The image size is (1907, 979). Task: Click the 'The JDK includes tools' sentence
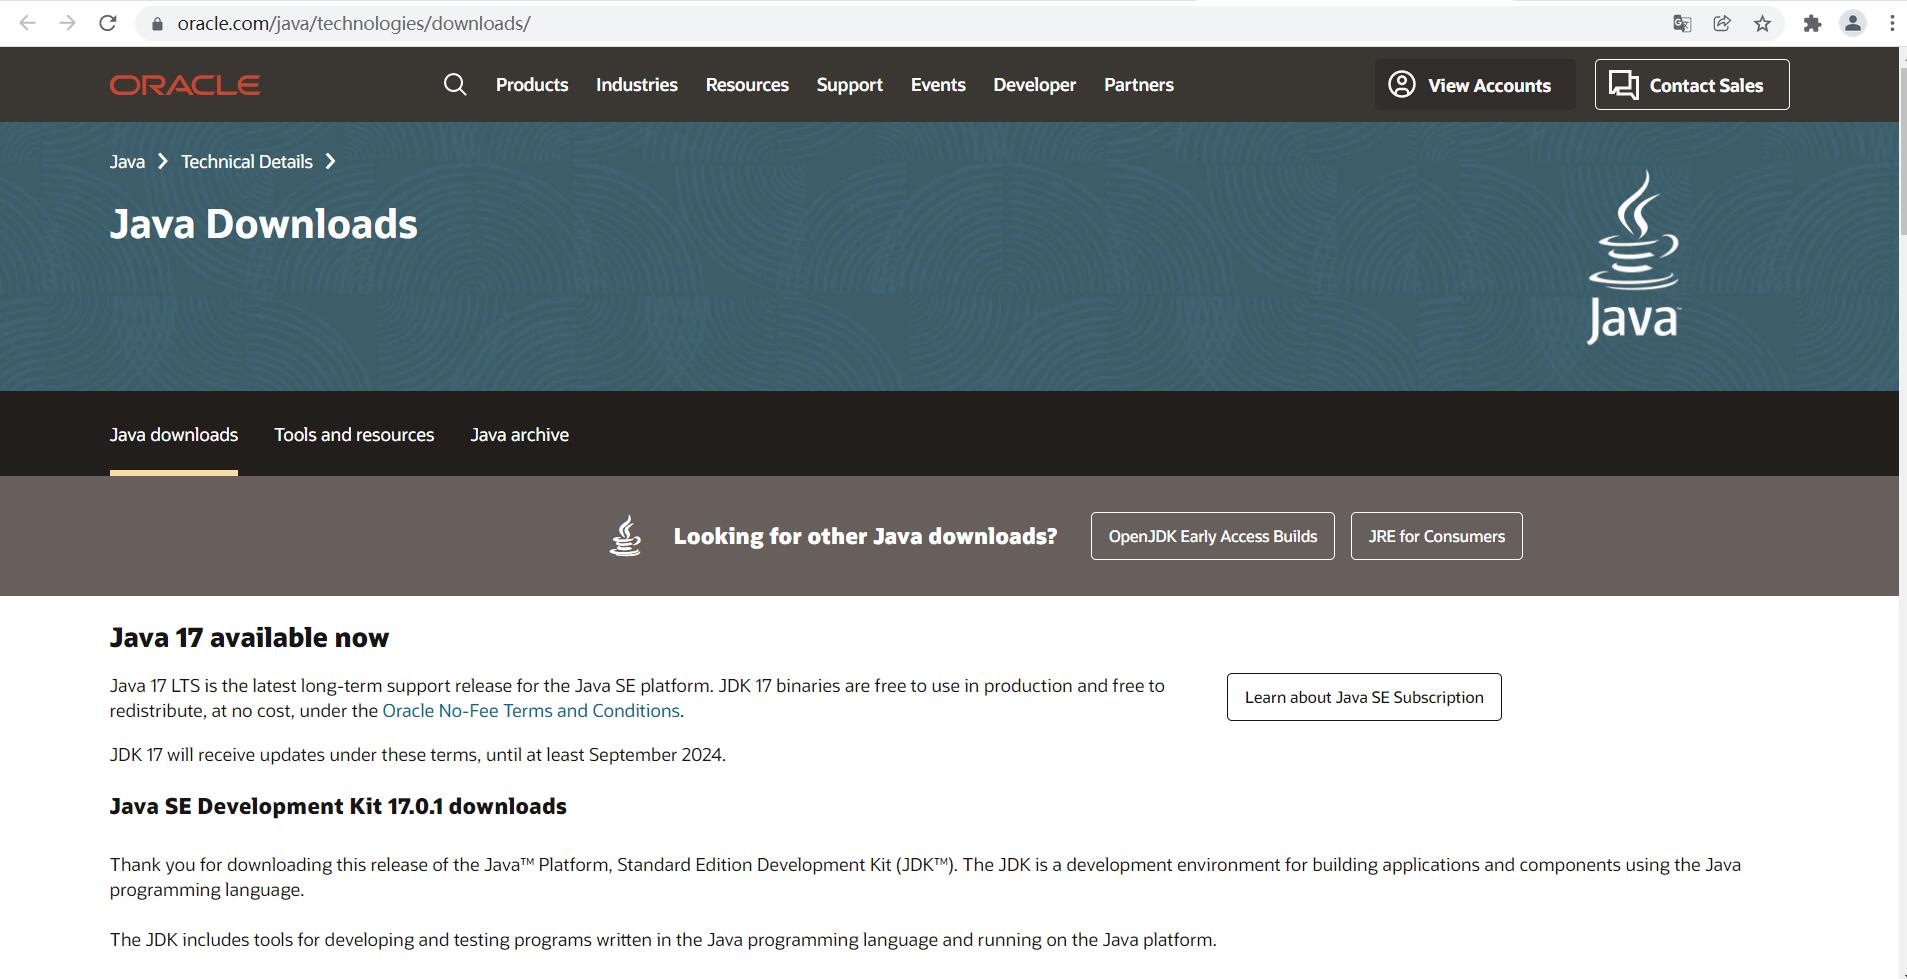[x=663, y=940]
